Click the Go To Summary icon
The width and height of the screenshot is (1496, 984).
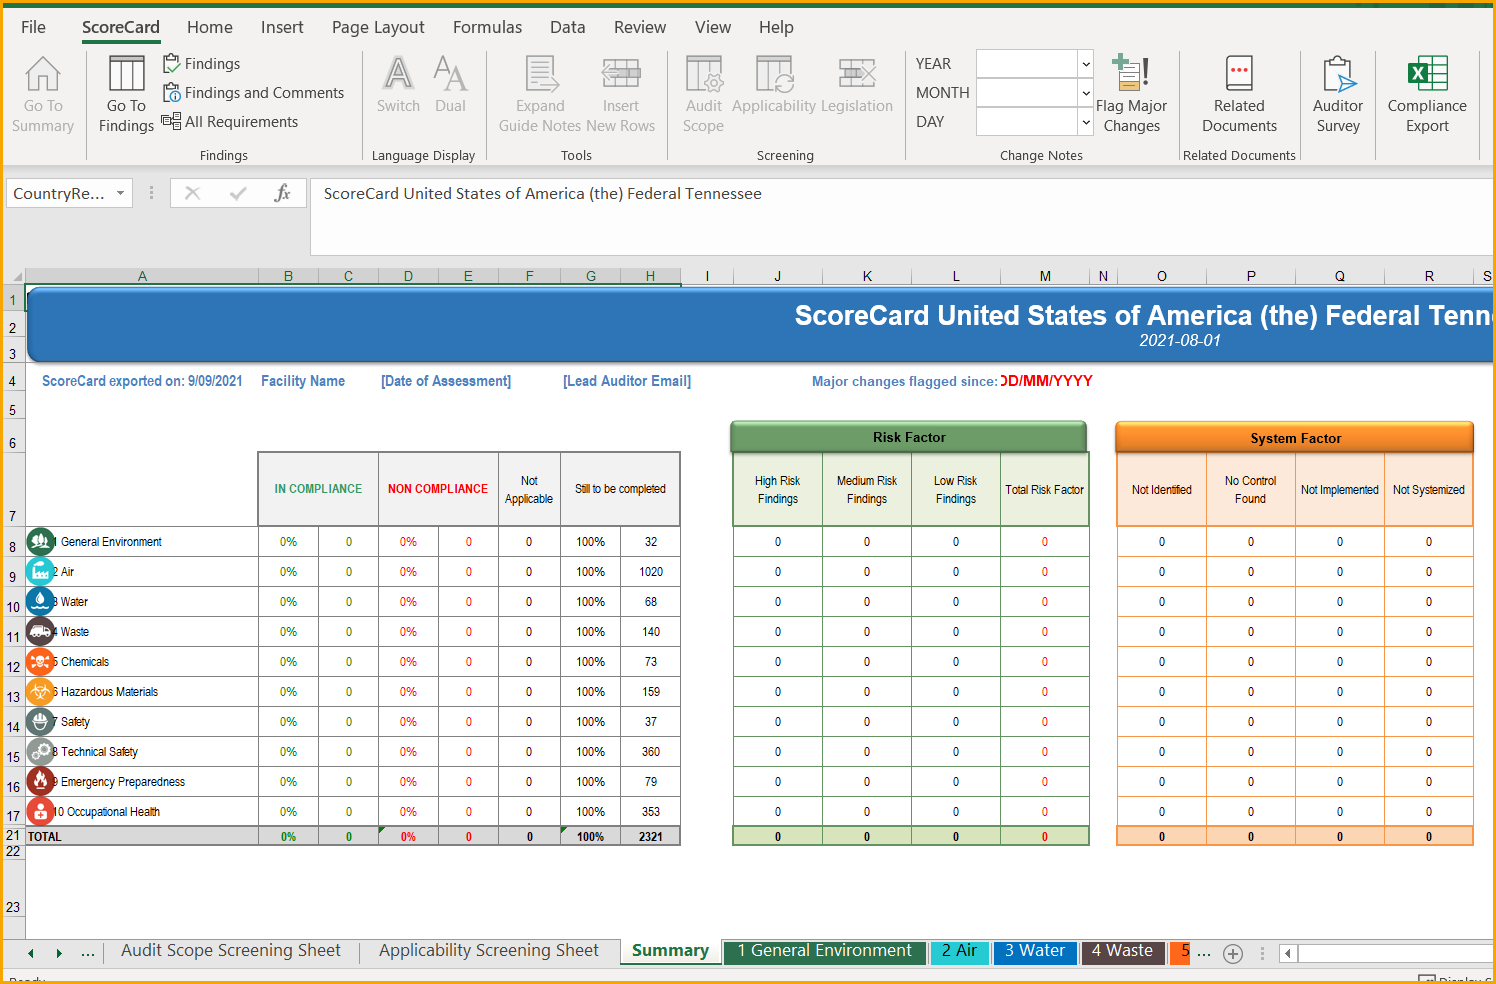coord(42,93)
